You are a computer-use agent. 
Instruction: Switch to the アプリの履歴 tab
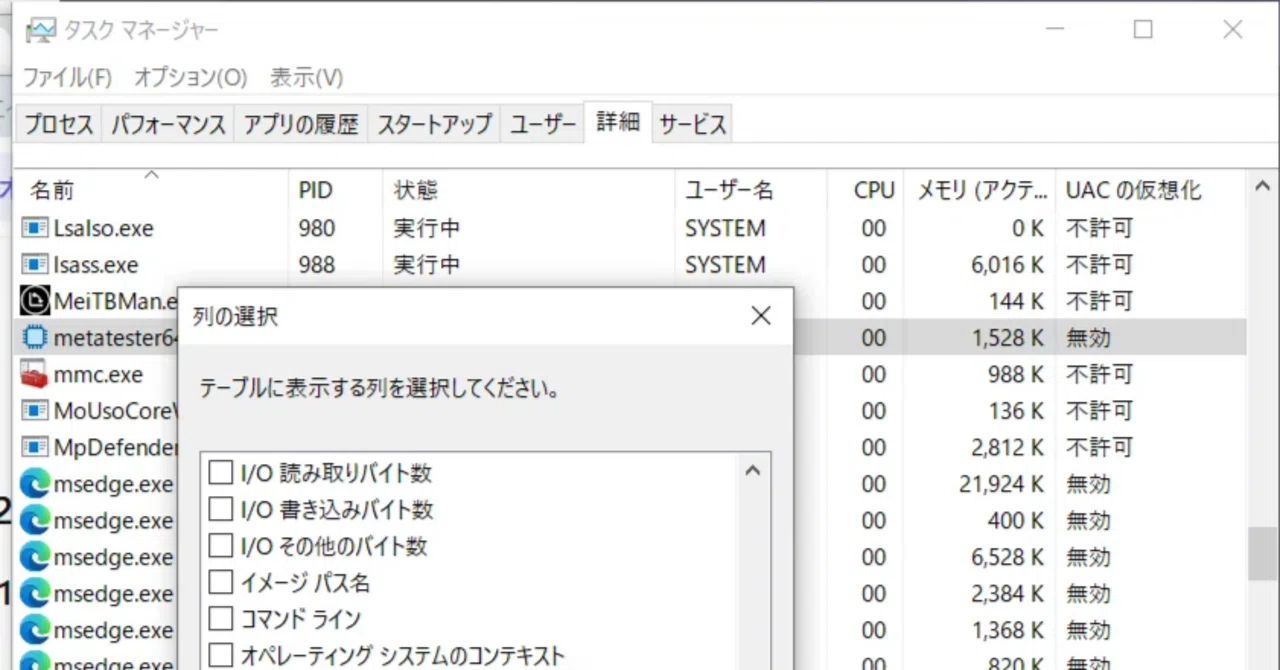pos(301,125)
